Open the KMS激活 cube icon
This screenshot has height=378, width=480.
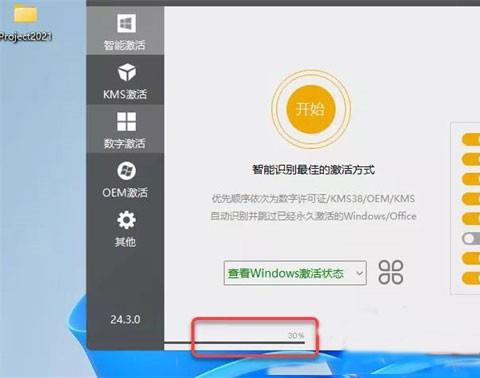(x=127, y=72)
